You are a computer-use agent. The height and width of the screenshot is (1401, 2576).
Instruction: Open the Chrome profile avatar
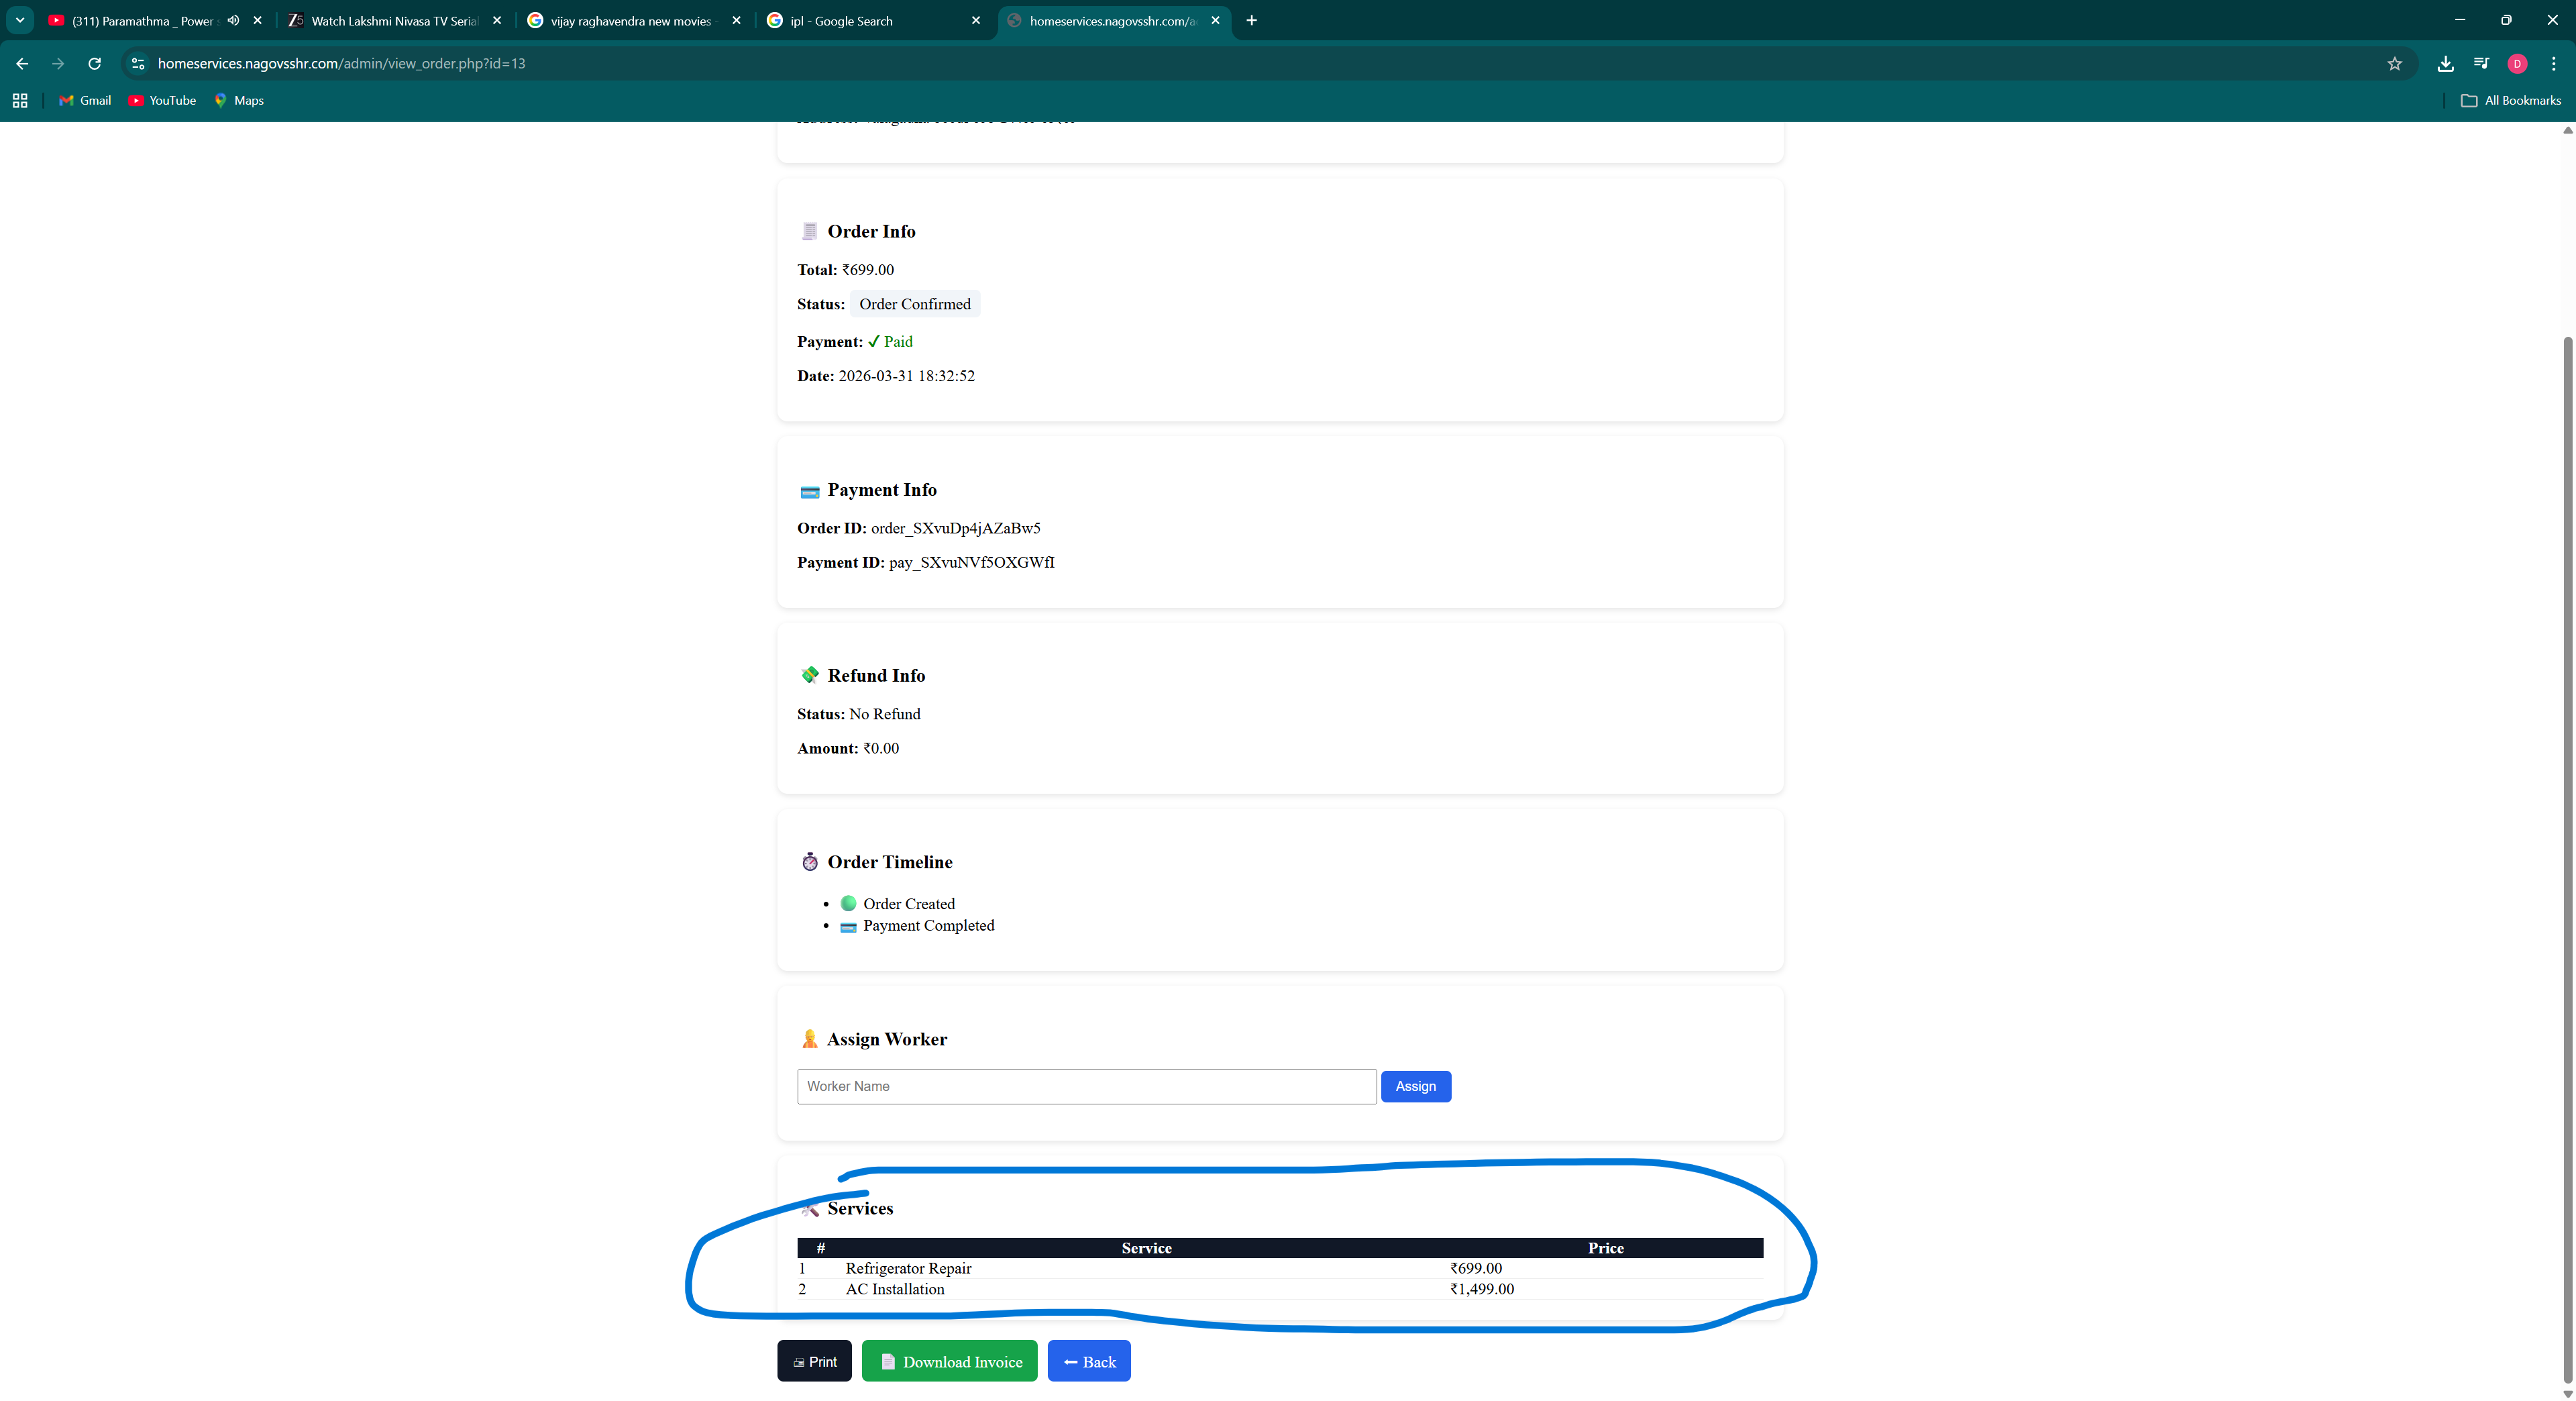pos(2517,63)
